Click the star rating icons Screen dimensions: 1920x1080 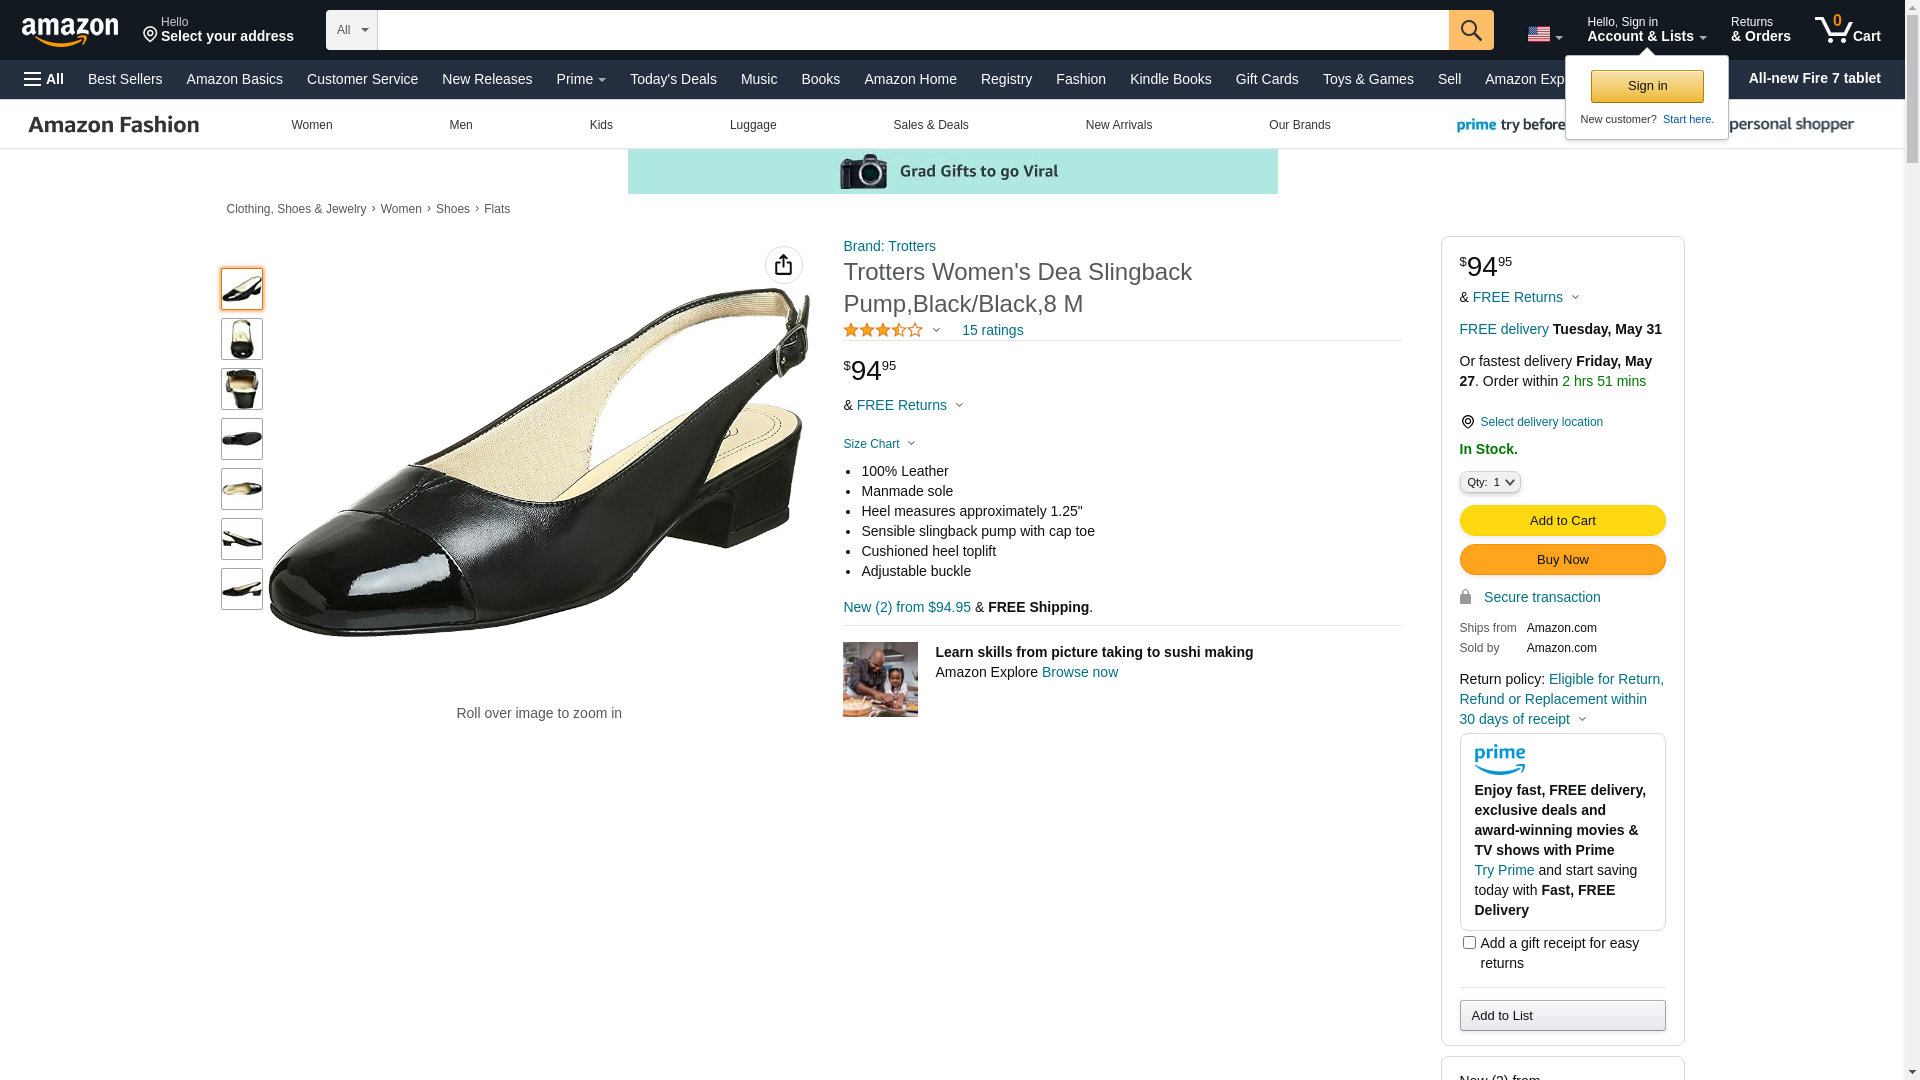point(883,330)
